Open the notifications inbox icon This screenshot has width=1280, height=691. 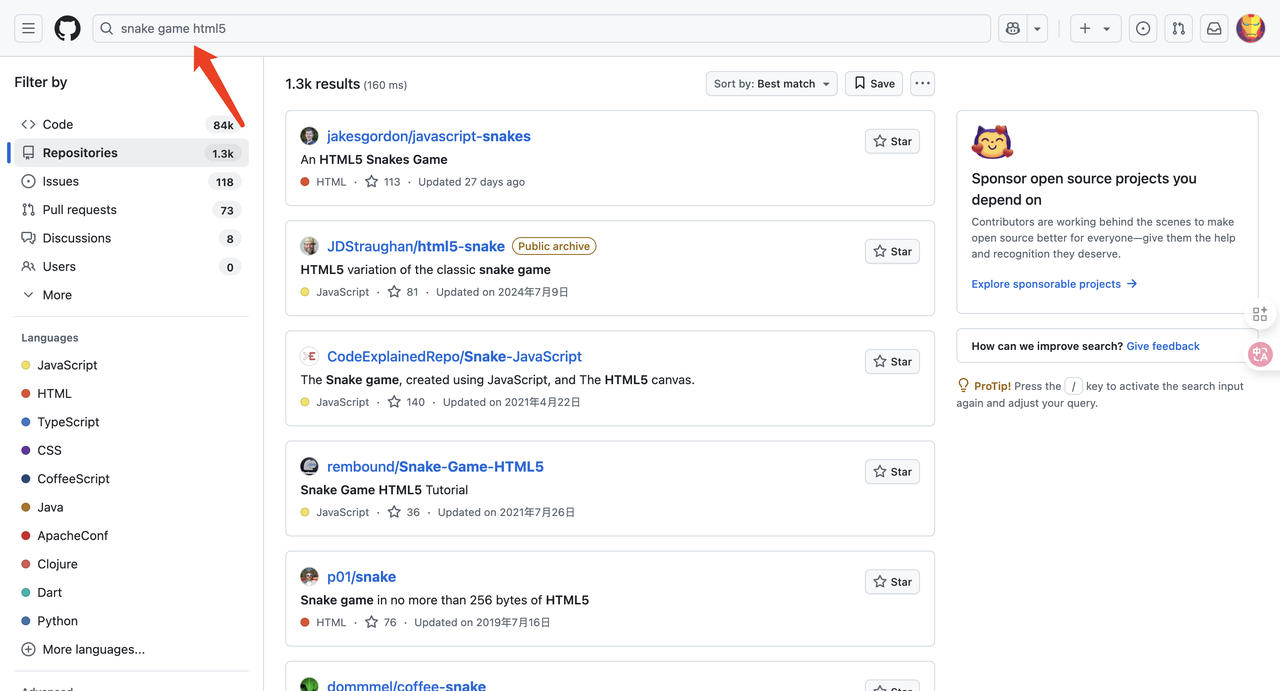pos(1214,29)
